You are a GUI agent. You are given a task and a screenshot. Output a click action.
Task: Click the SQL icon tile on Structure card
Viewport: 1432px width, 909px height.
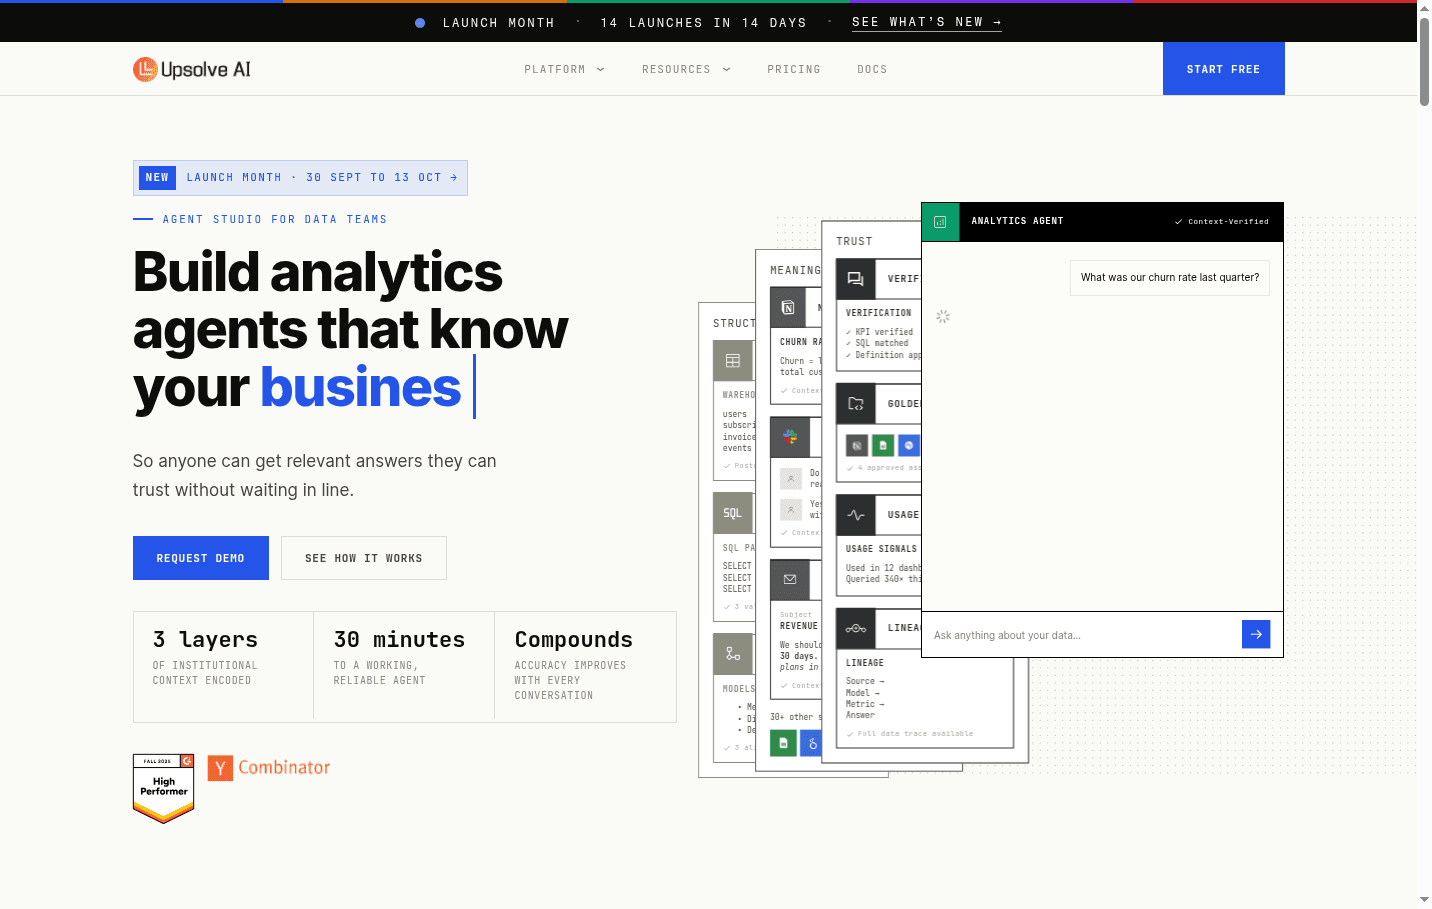733,513
